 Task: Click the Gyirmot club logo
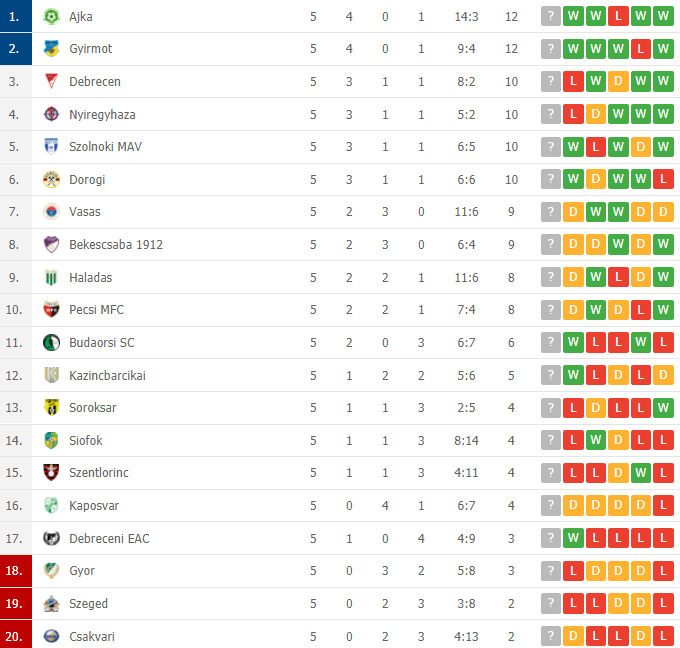click(51, 49)
